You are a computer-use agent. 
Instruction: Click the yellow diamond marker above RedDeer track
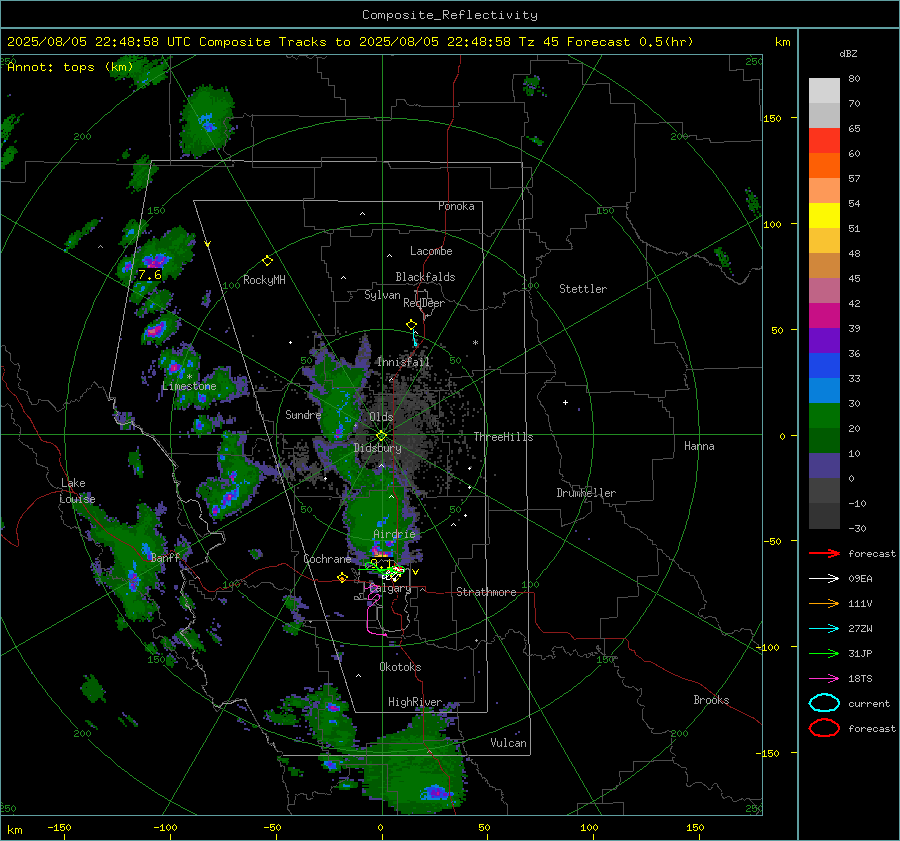(x=411, y=325)
